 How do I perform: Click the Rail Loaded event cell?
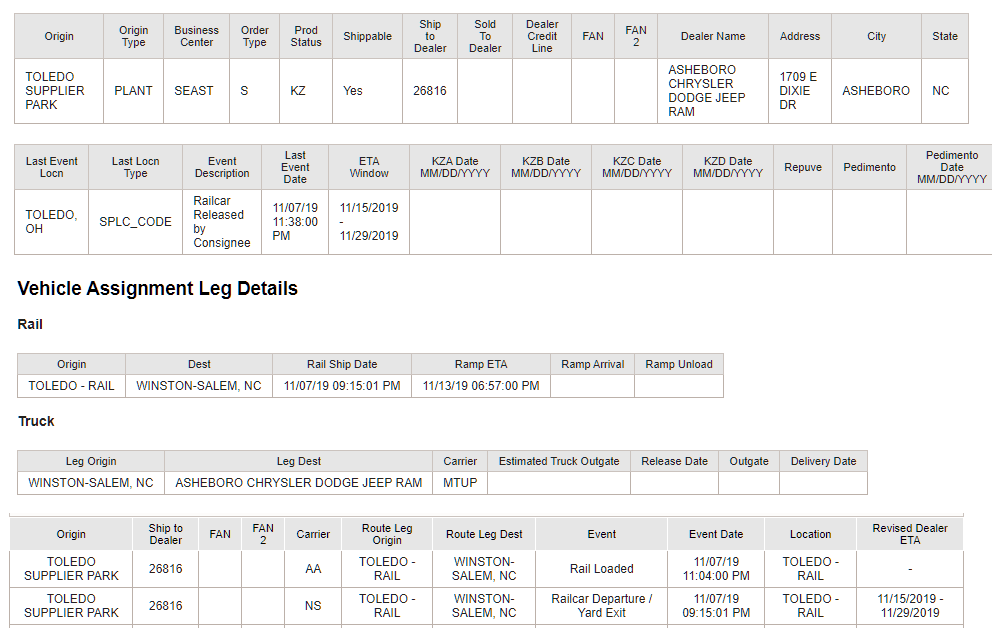click(x=602, y=569)
